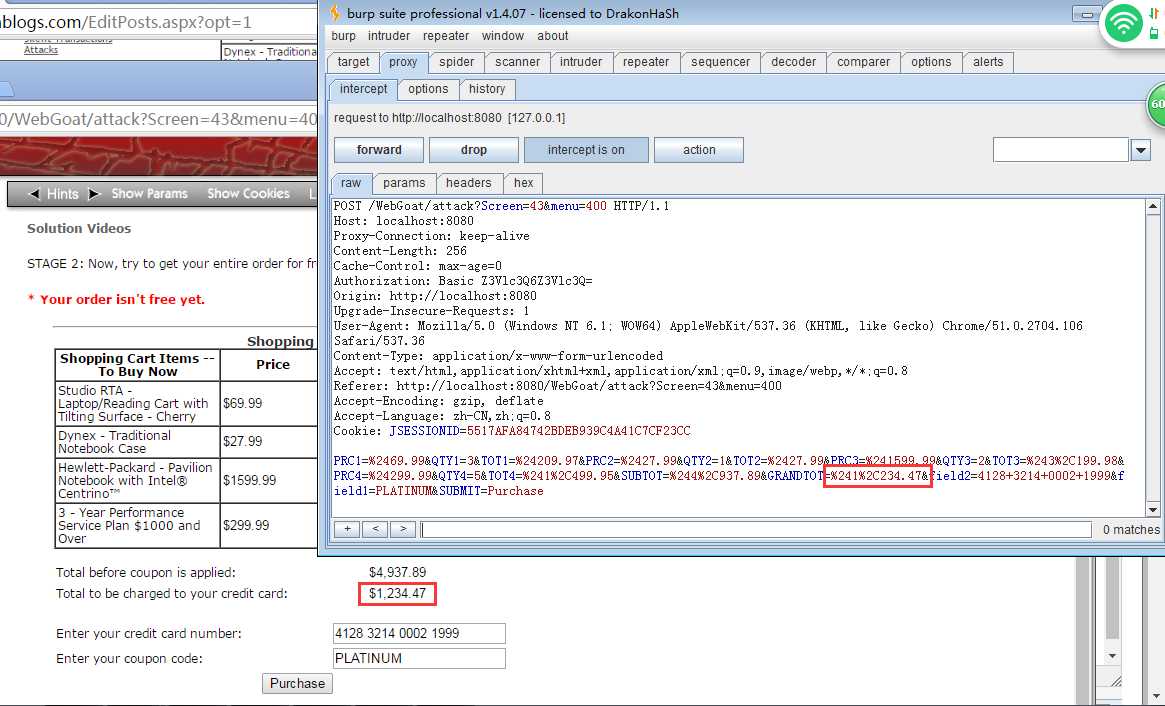
Task: Switch to the decoder tab
Action: pos(794,62)
